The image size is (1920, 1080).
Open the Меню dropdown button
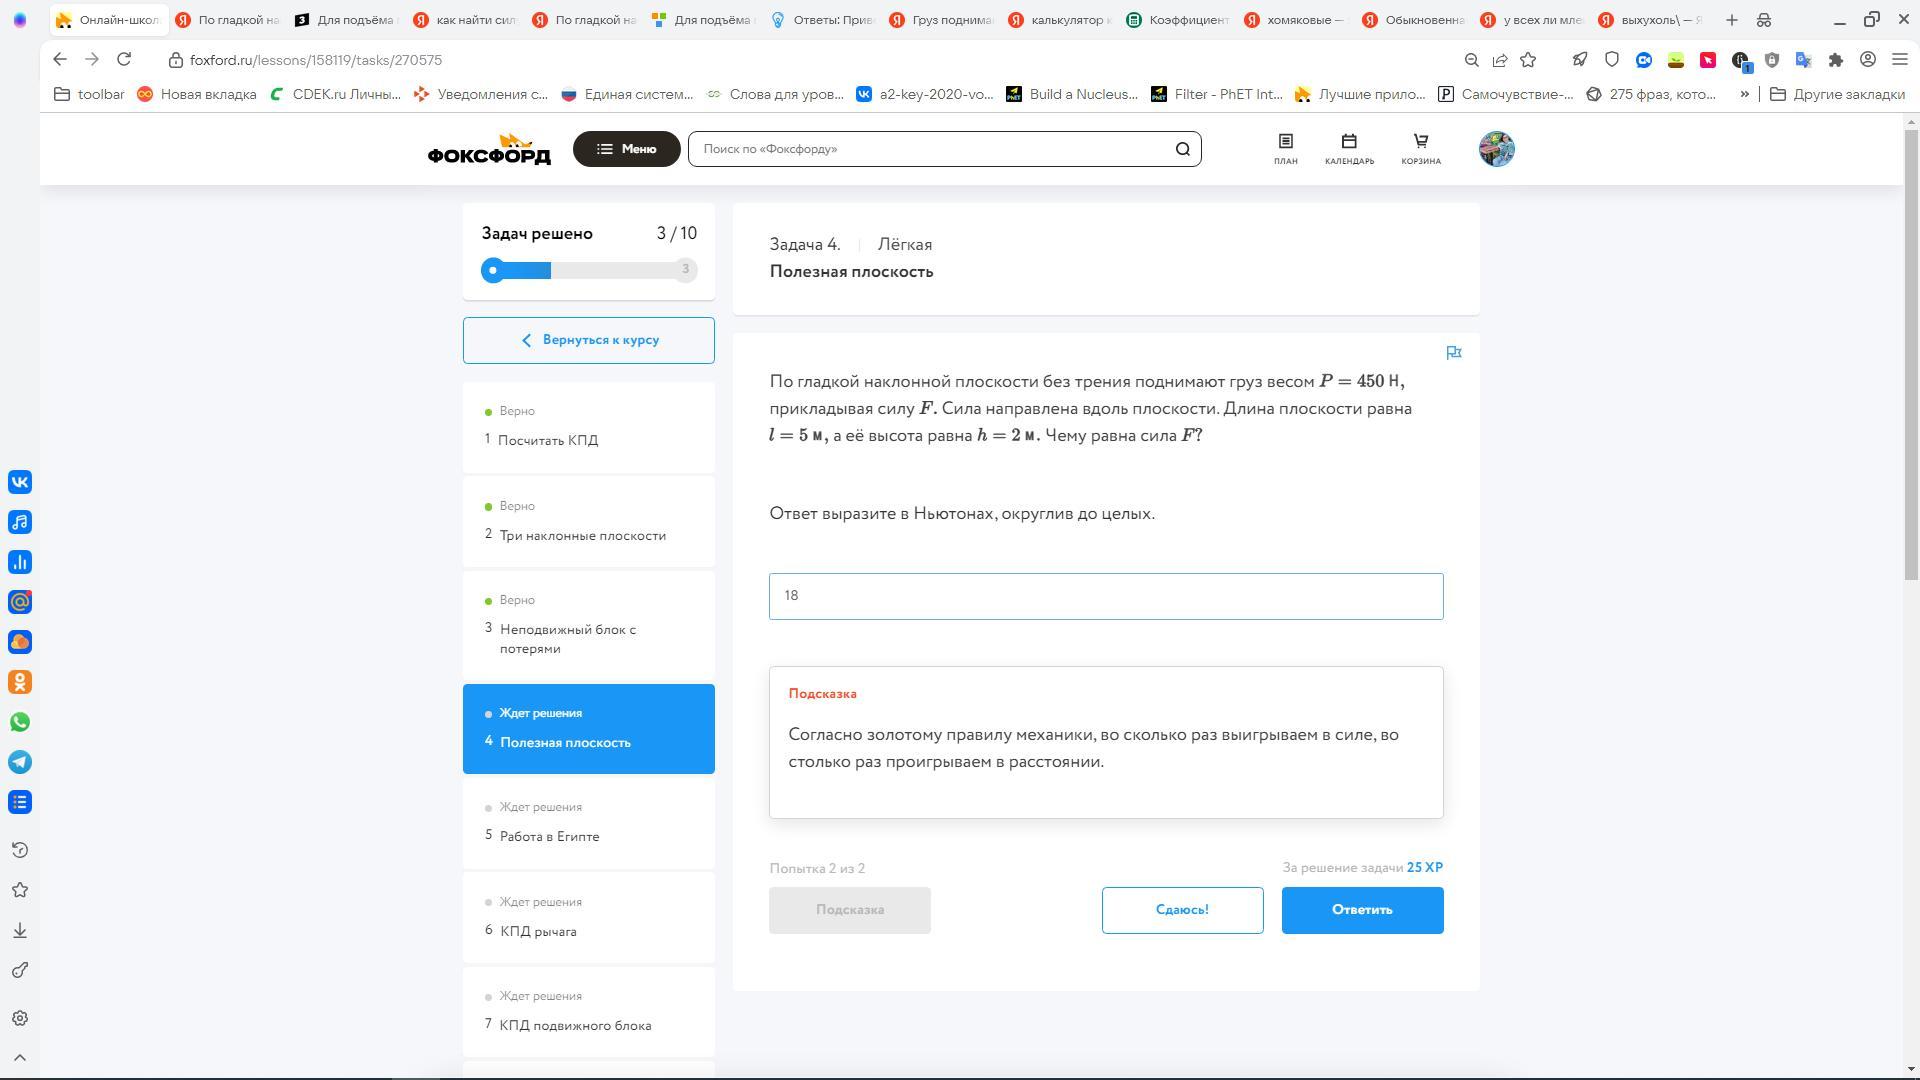pyautogui.click(x=626, y=149)
